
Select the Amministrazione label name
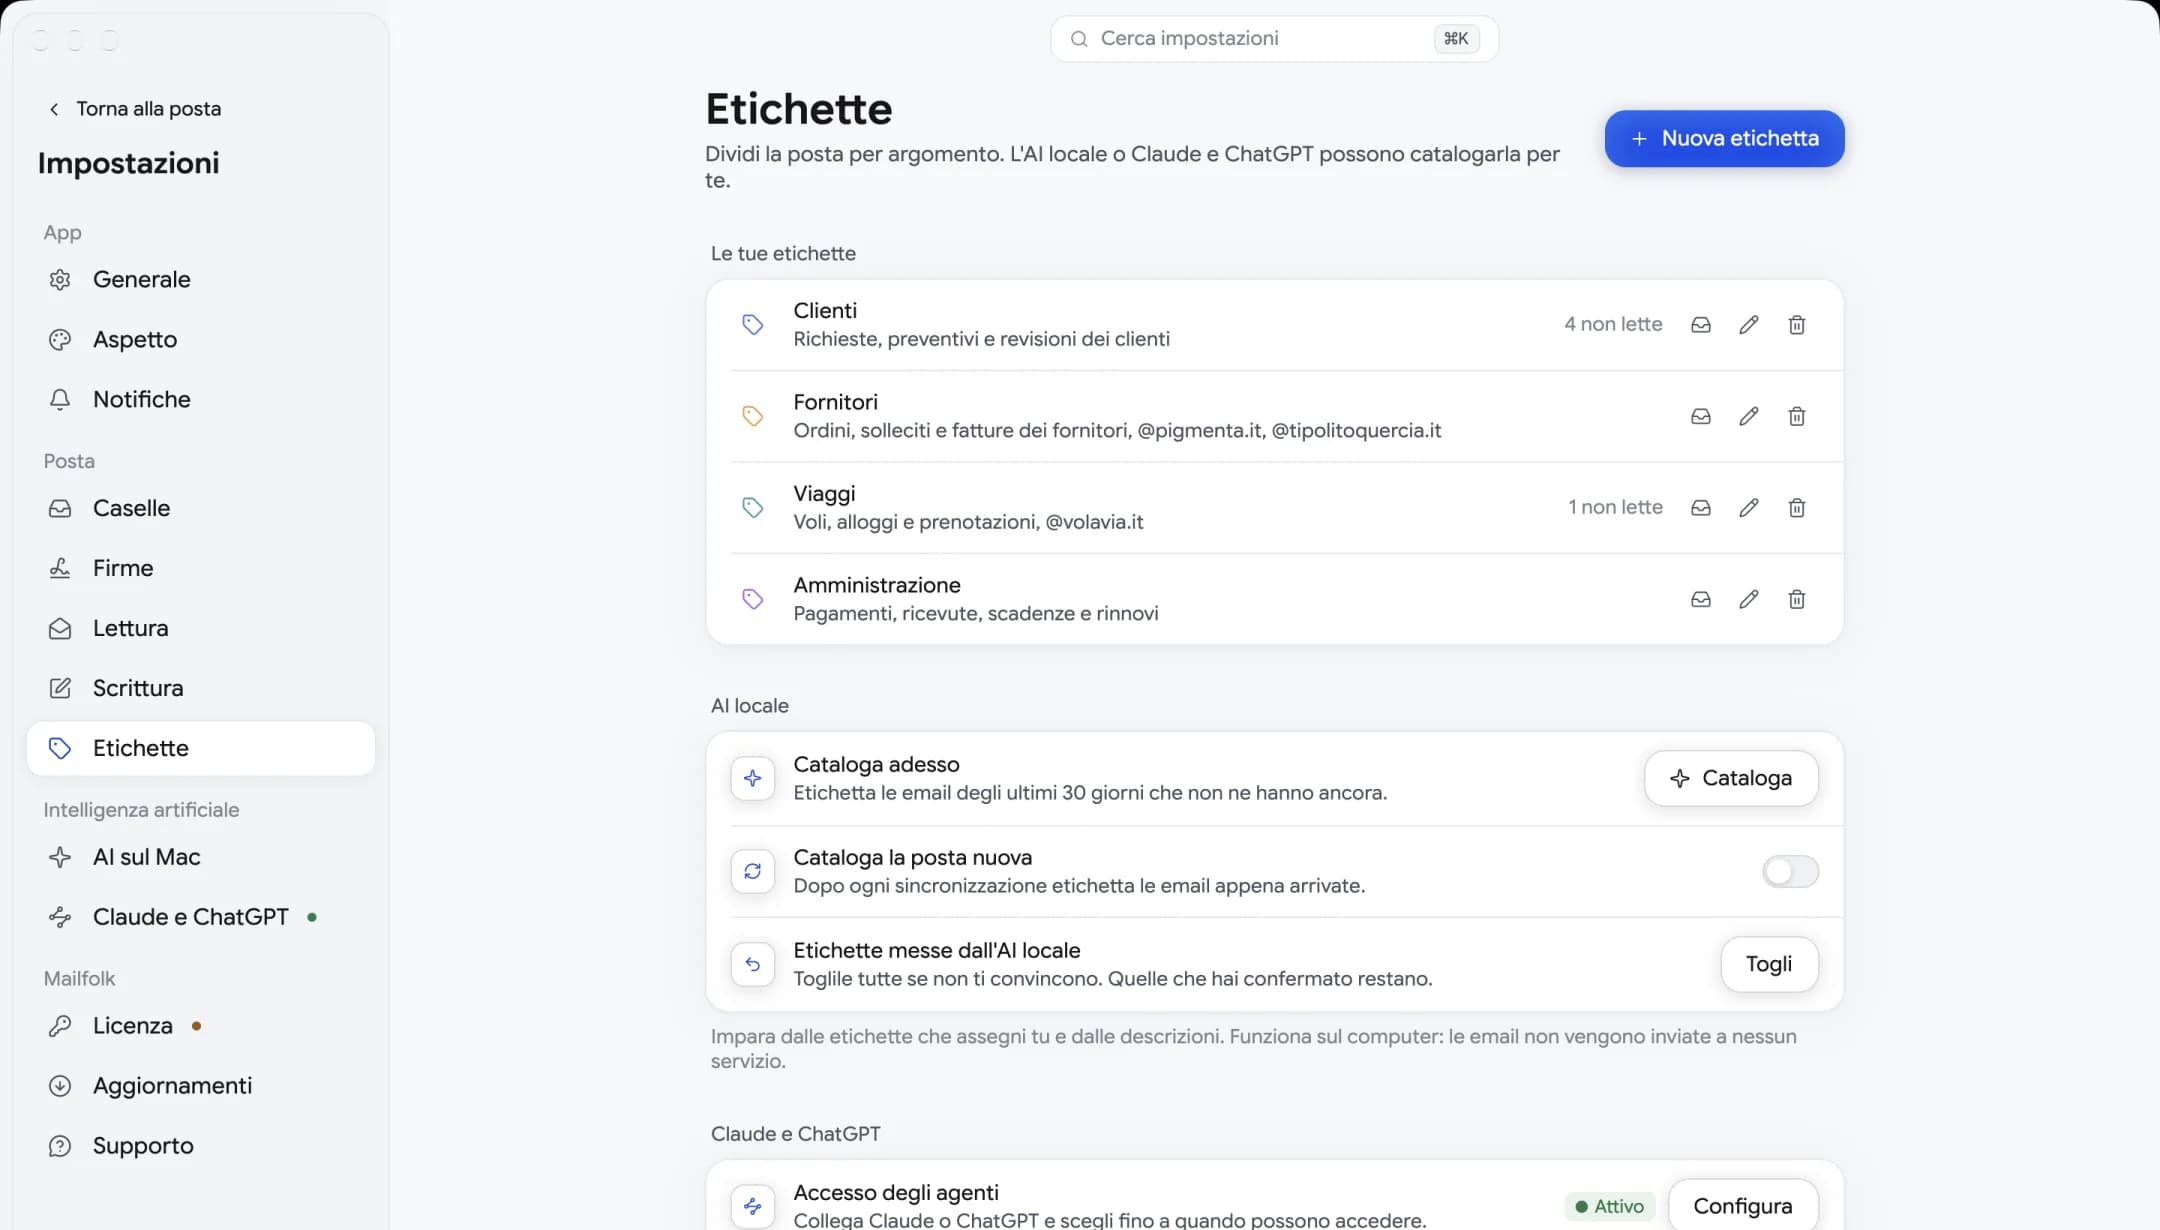[x=877, y=585]
